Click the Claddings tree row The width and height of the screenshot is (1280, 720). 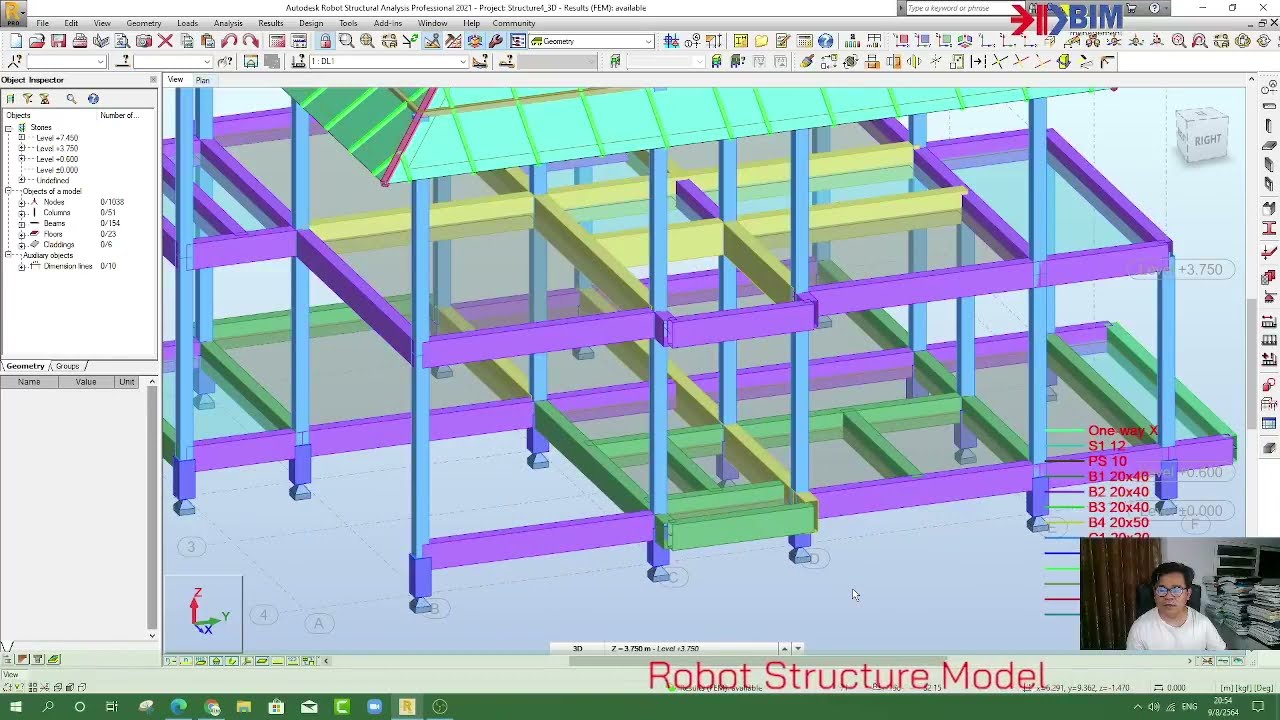click(59, 245)
